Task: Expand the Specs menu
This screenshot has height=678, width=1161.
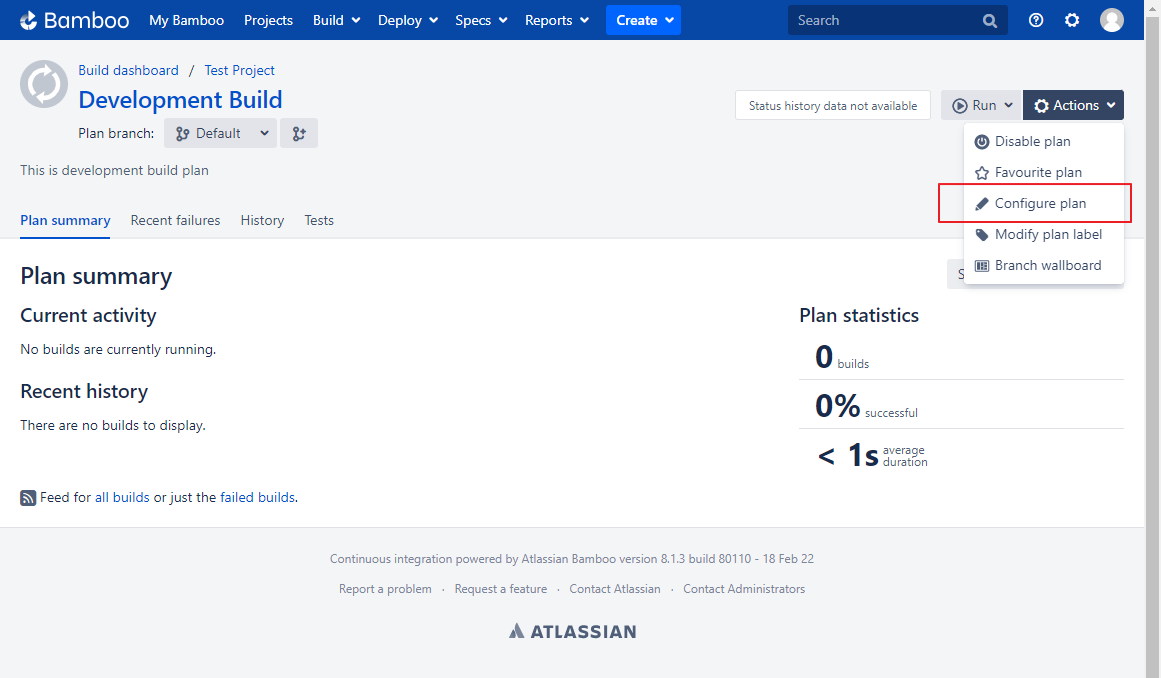Action: (x=481, y=20)
